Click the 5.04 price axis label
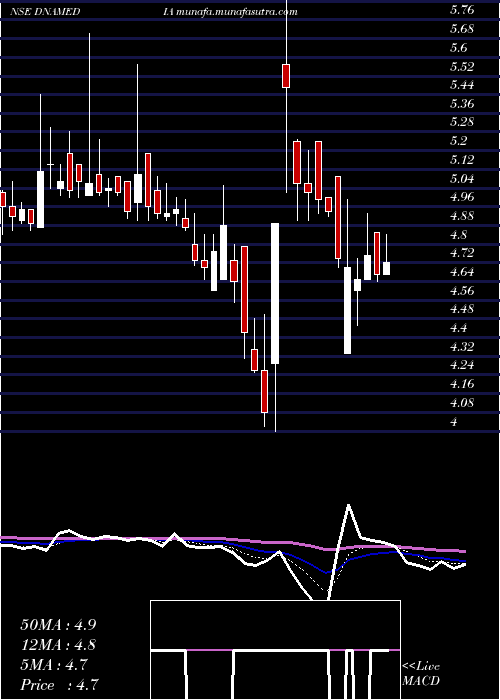500x700 pixels. (x=462, y=179)
